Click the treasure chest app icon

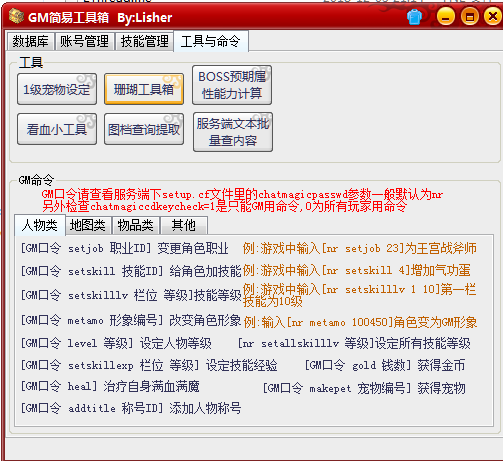16,16
